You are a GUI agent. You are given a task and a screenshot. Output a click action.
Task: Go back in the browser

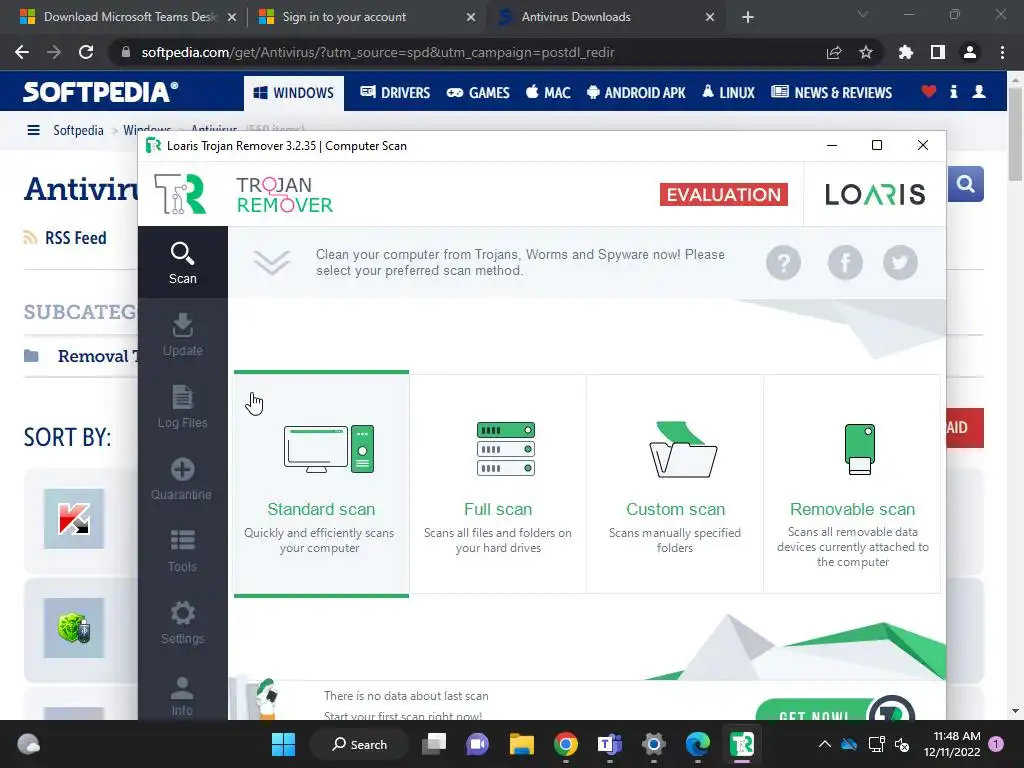tap(22, 52)
